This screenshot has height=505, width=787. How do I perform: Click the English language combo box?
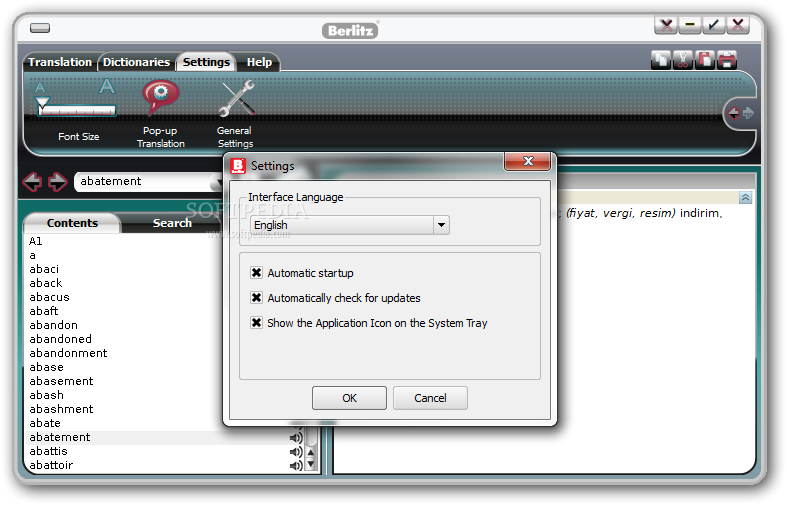(350, 225)
